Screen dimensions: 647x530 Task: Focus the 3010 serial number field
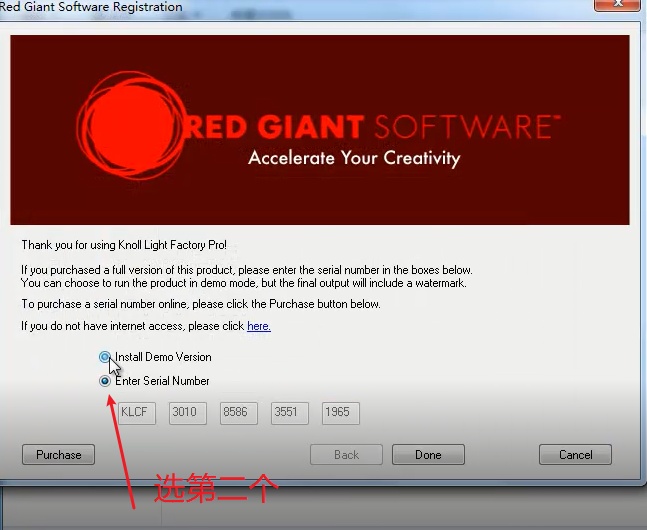pyautogui.click(x=188, y=413)
